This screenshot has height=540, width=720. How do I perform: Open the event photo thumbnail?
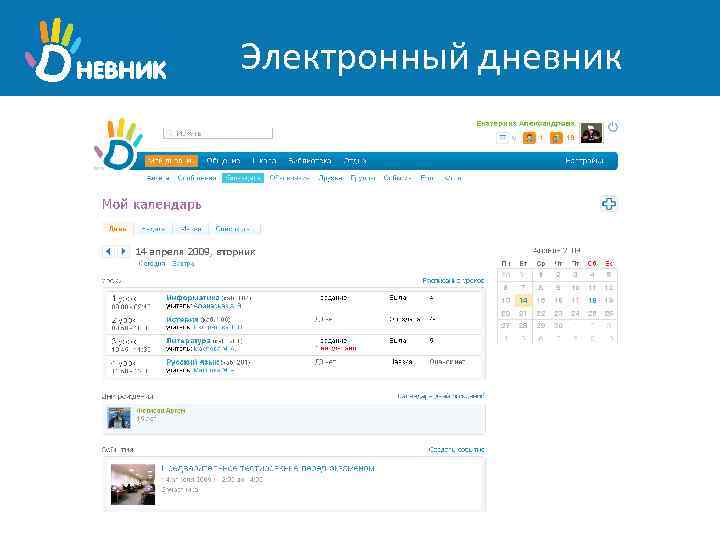pyautogui.click(x=133, y=484)
